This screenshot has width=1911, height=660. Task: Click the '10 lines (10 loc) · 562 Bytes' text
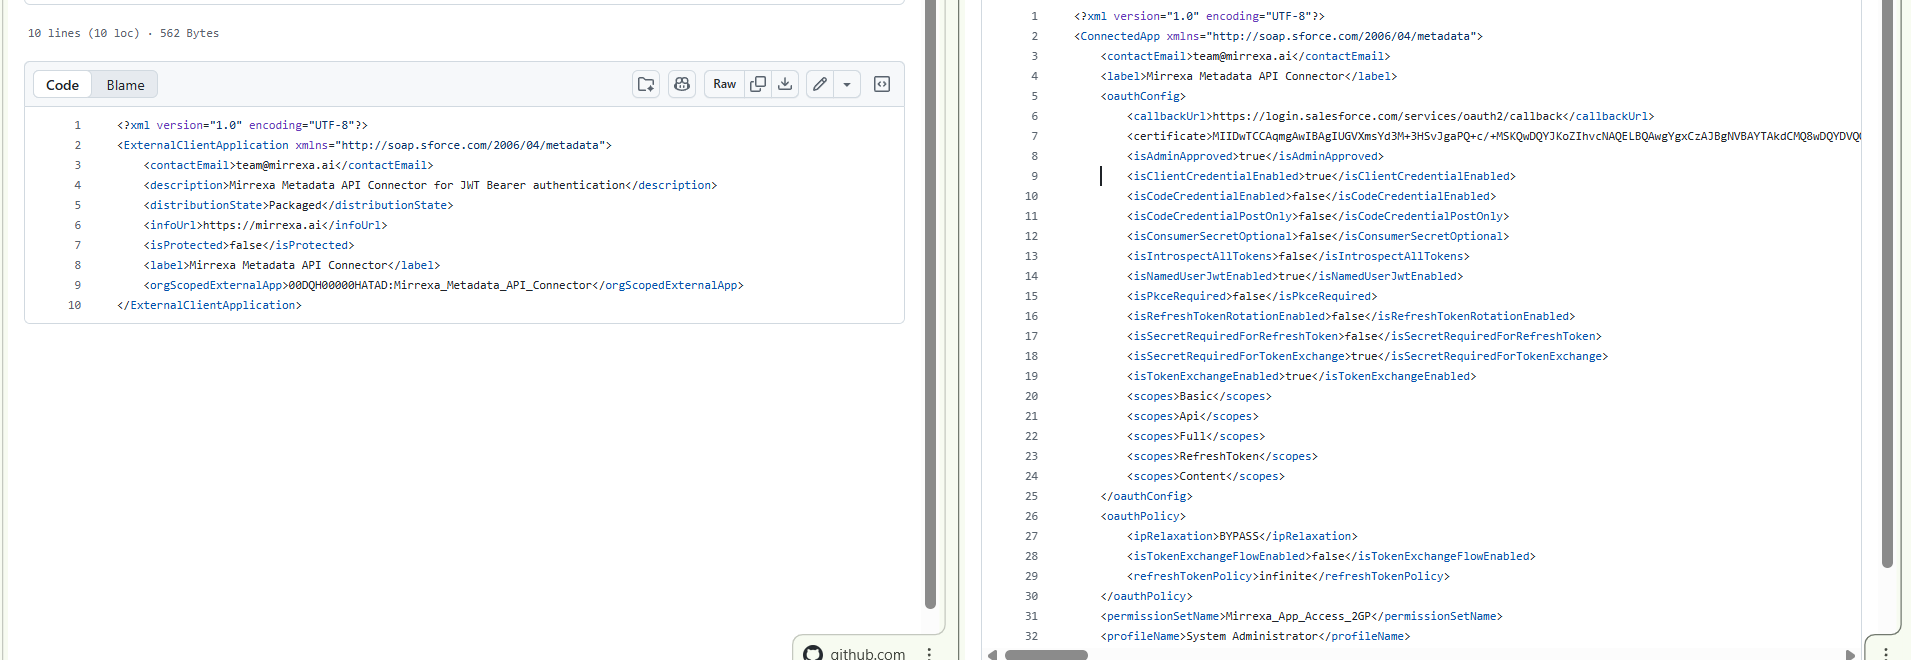[x=123, y=33]
